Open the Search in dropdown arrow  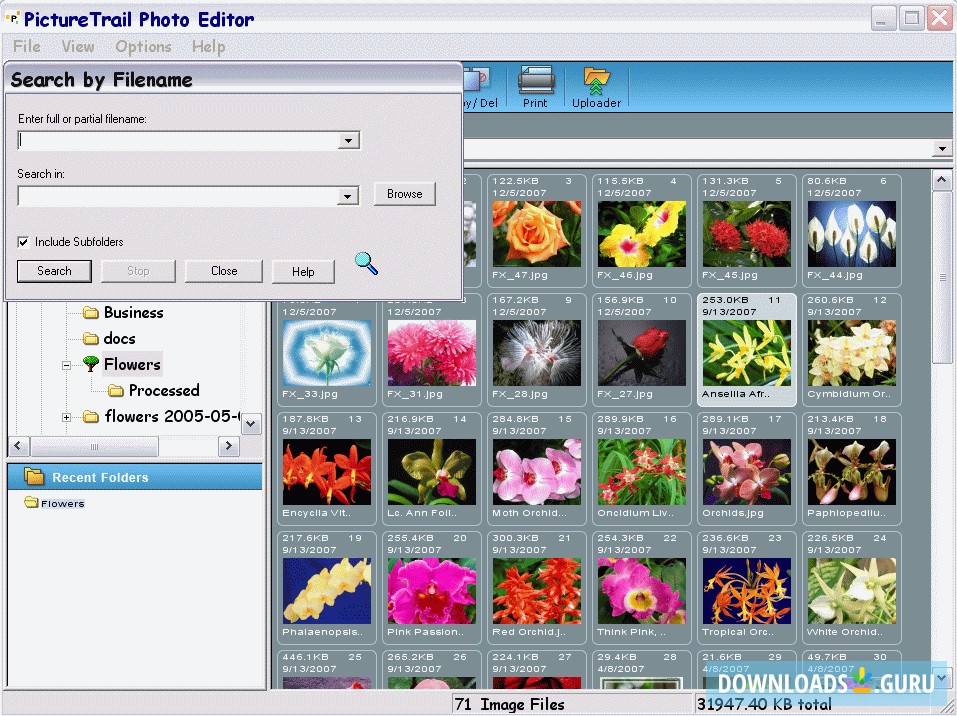coord(347,196)
